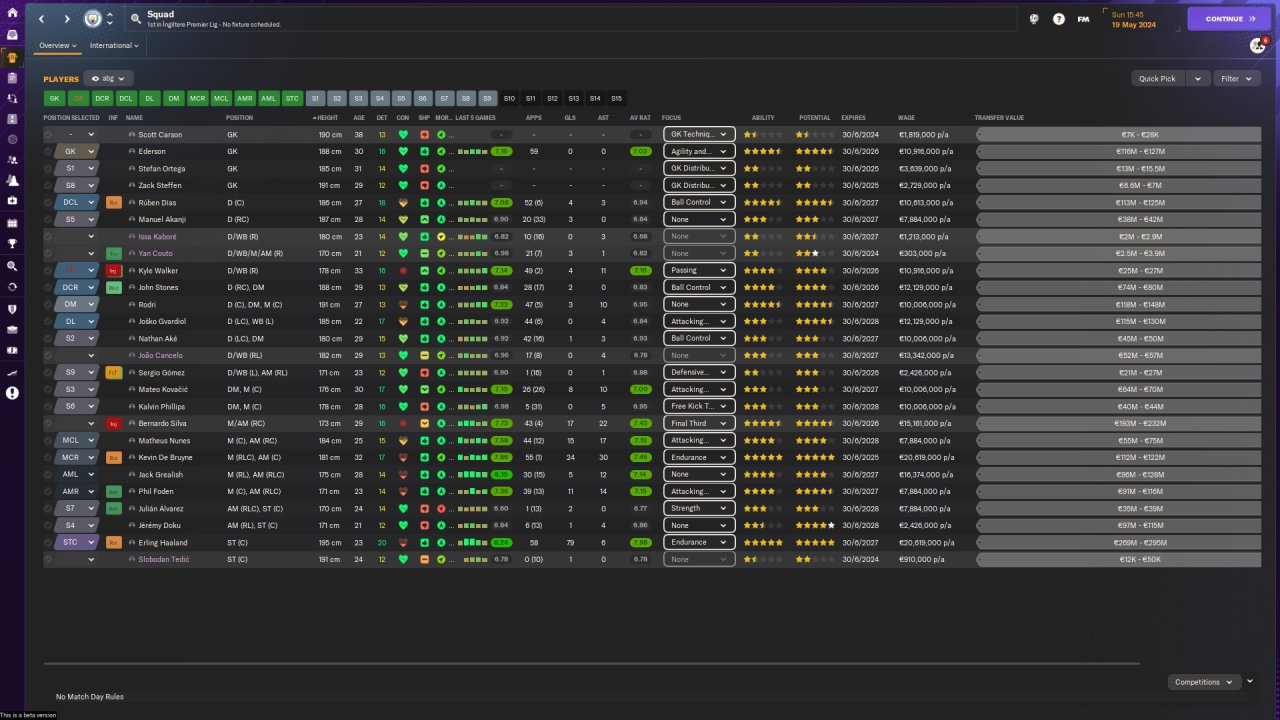Expand the Quick Pick arrow dropdown
The image size is (1280, 720).
(x=1198, y=78)
